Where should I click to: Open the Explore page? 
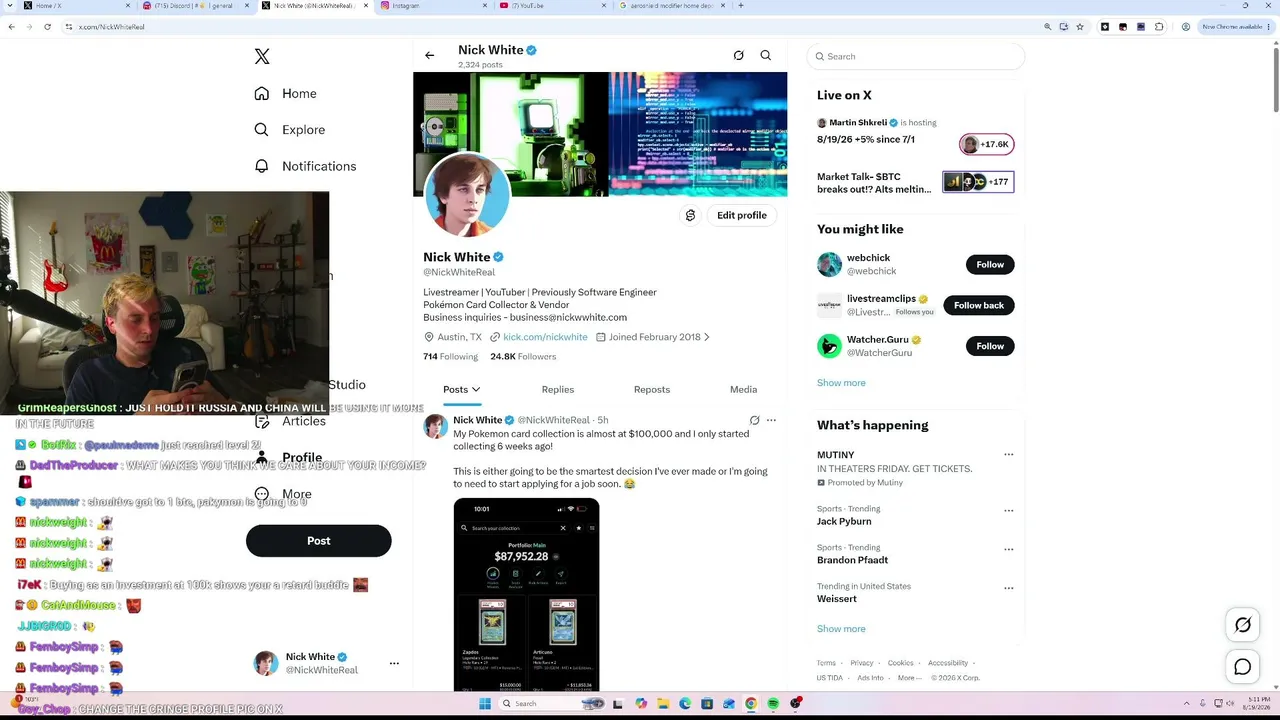(x=289, y=130)
